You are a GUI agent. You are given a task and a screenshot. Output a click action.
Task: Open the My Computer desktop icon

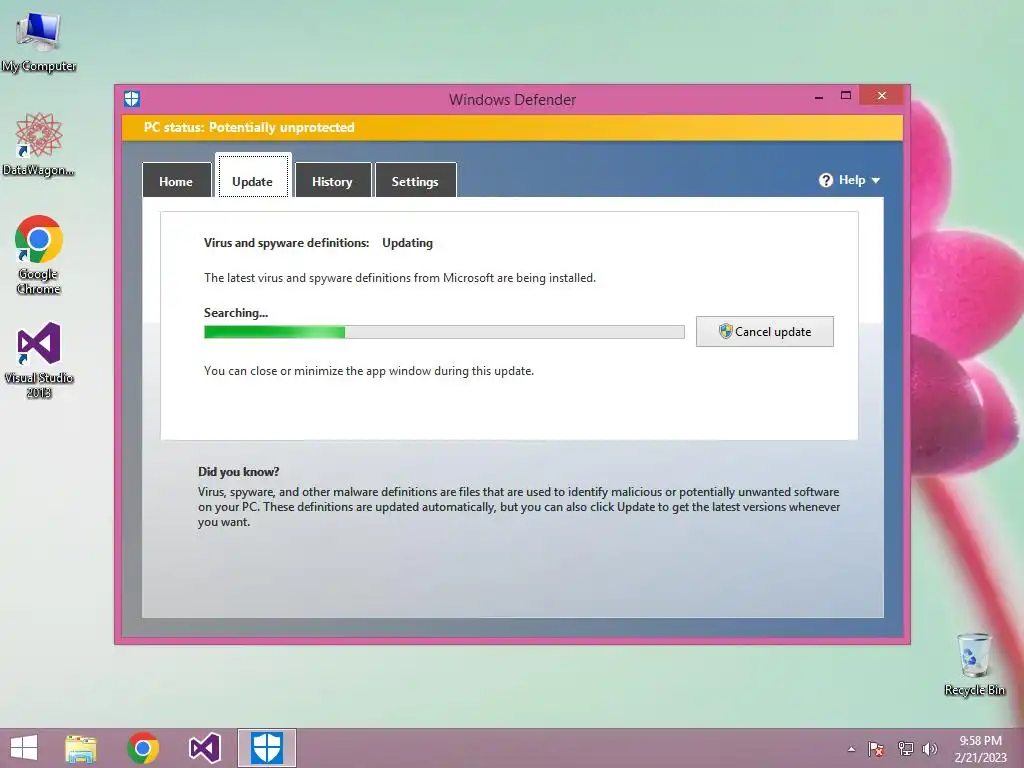click(39, 40)
